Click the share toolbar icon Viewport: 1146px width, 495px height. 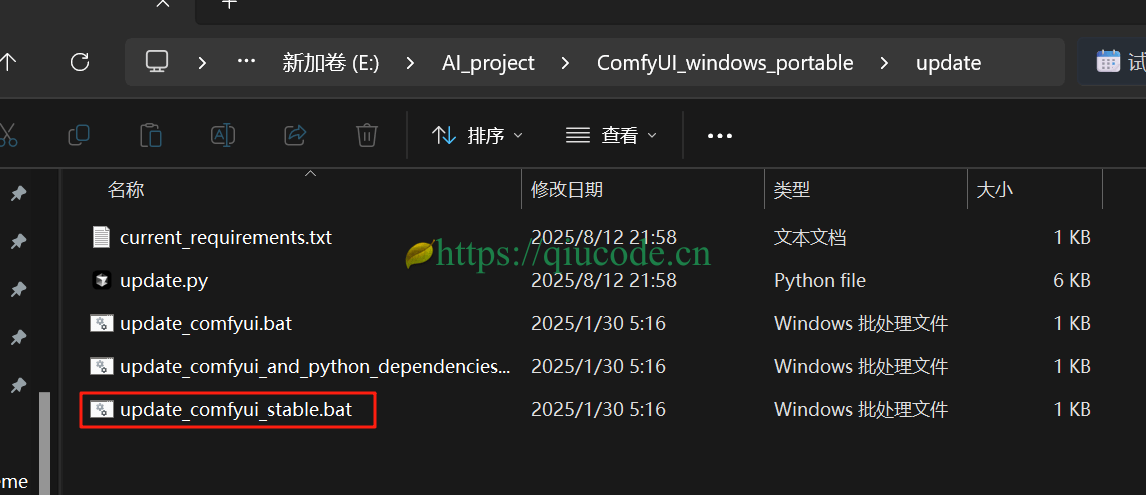[x=295, y=135]
